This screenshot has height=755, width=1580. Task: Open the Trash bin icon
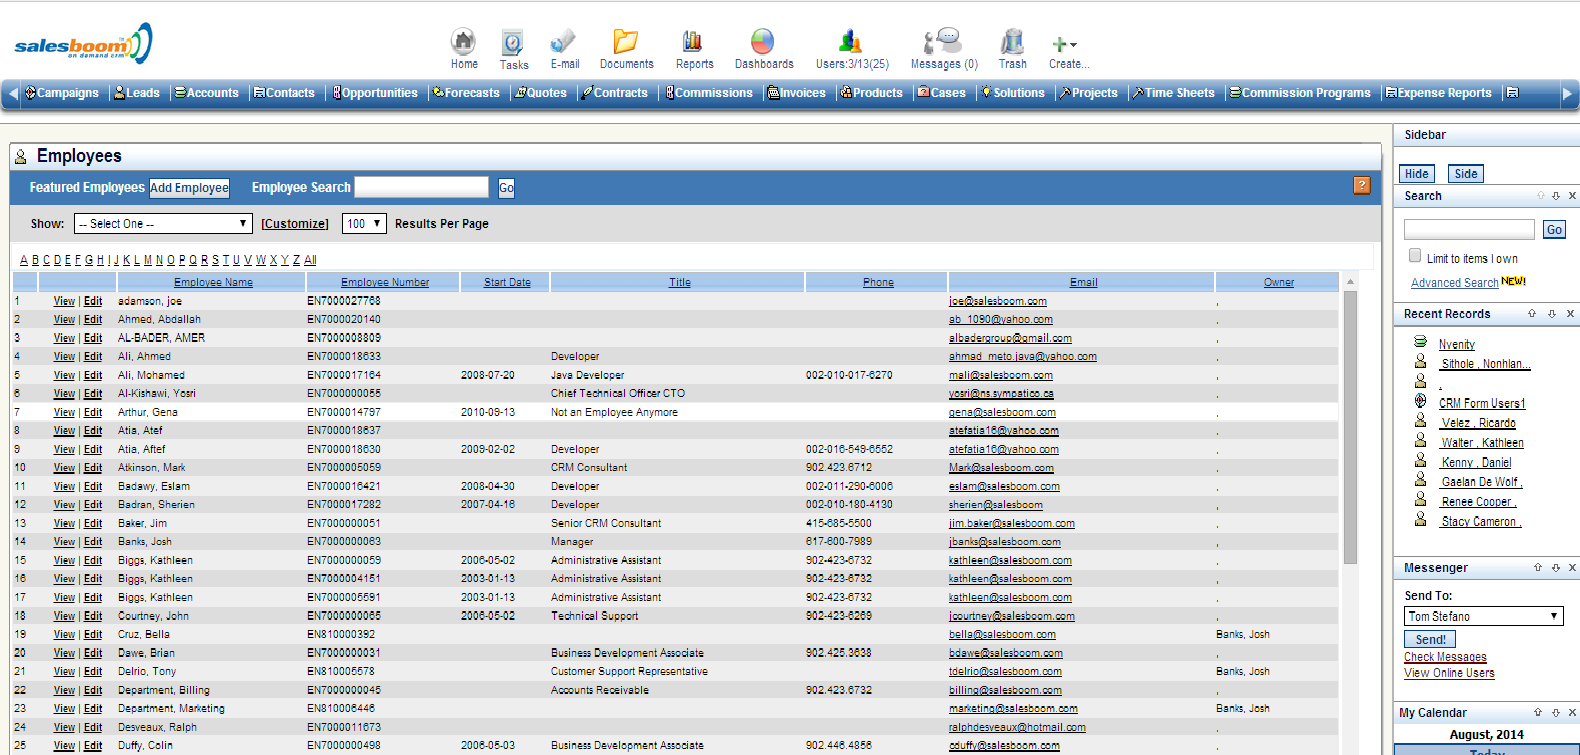[1012, 42]
